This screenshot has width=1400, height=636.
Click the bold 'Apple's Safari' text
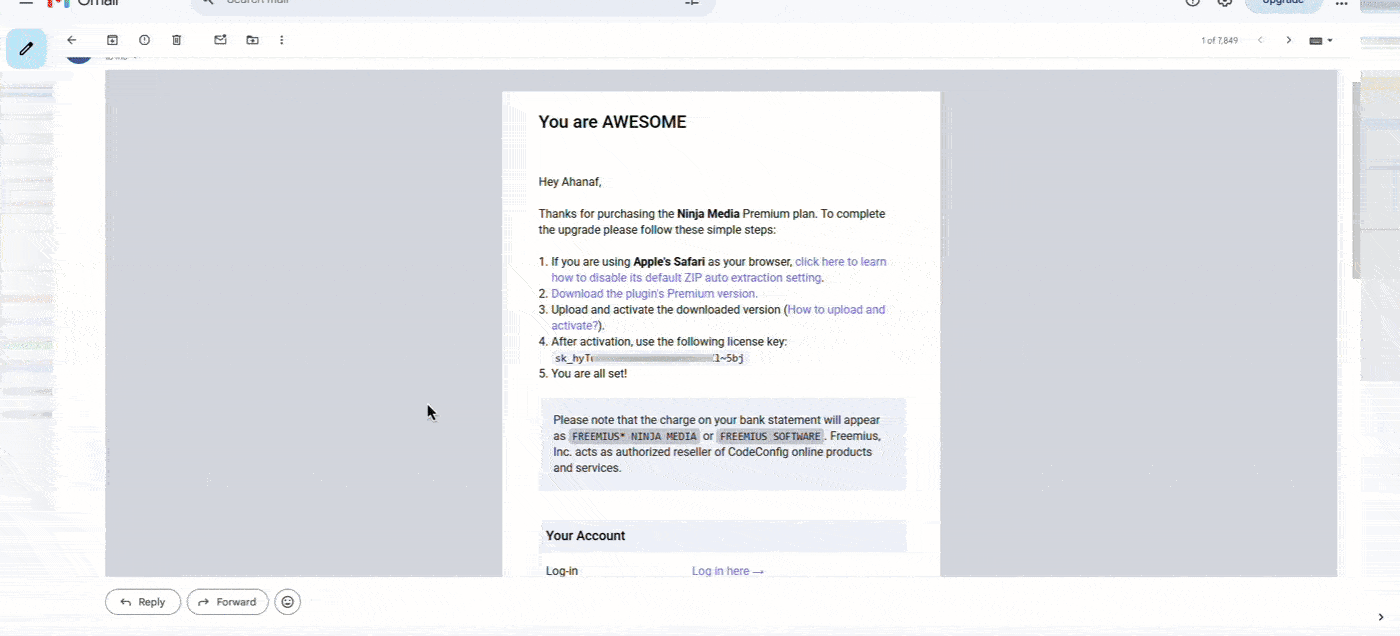(669, 262)
